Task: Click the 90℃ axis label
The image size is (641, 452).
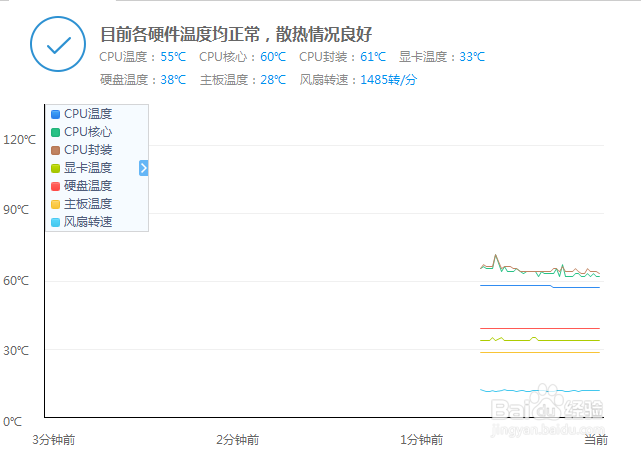Action: (16, 210)
